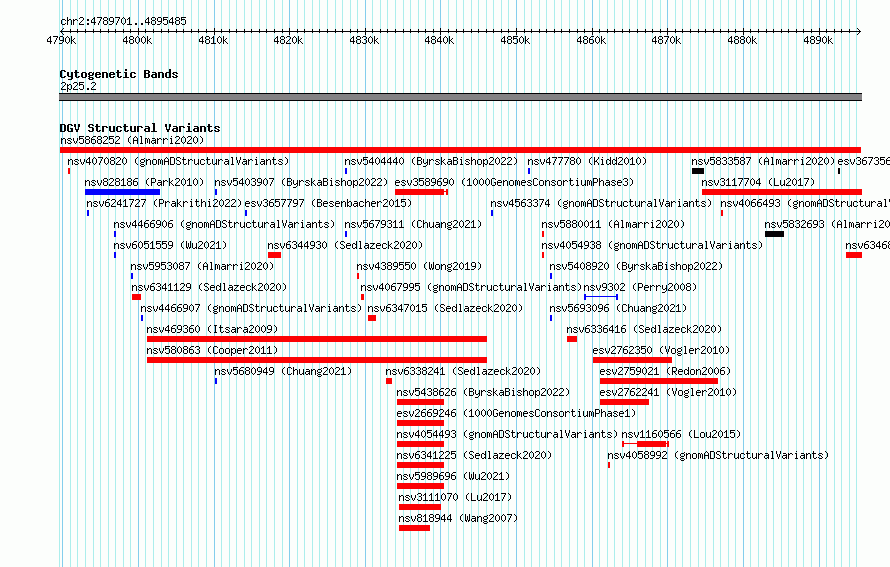Click nsv5438626 (ByrskaBishop2022) label
The height and width of the screenshot is (567, 890).
click(x=483, y=392)
